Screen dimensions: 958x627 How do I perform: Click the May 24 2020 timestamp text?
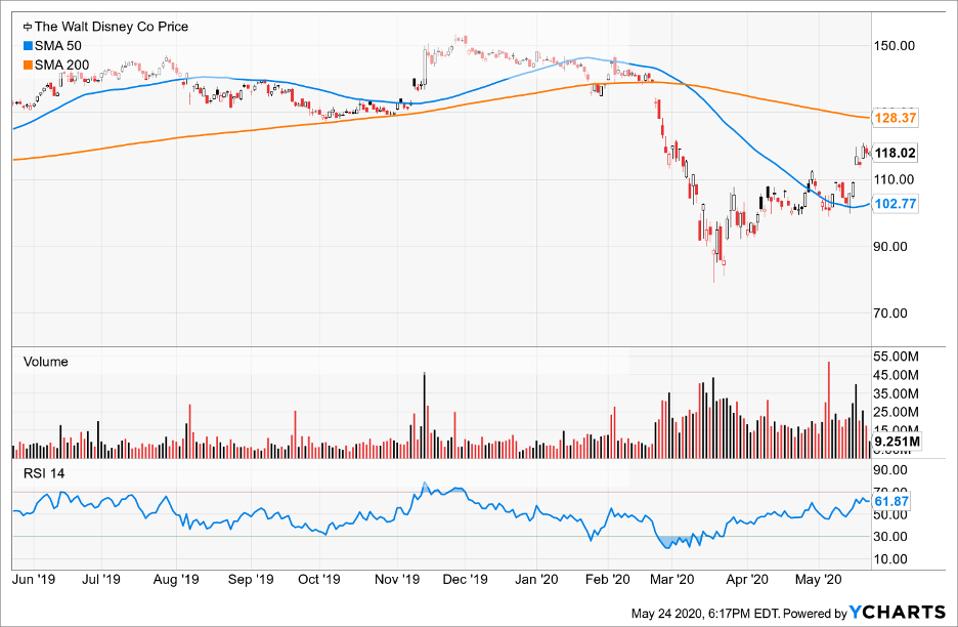click(x=700, y=609)
